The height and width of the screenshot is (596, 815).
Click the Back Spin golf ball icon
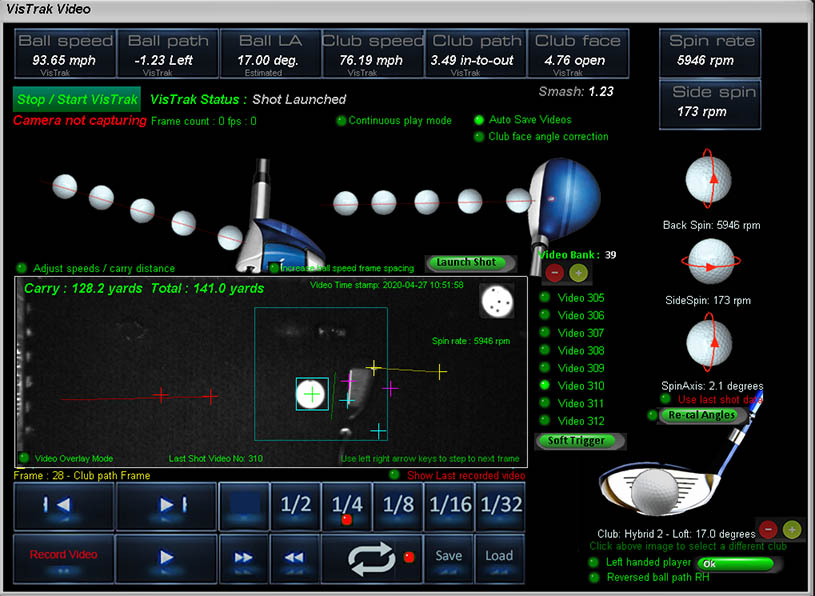tap(708, 179)
